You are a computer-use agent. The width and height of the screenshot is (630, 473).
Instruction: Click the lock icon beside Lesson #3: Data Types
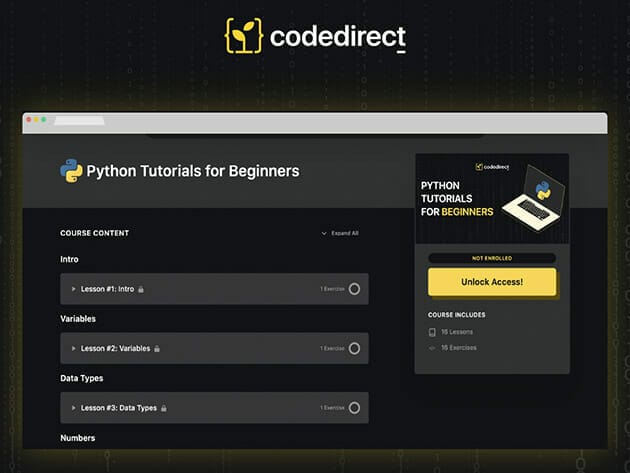pyautogui.click(x=163, y=408)
